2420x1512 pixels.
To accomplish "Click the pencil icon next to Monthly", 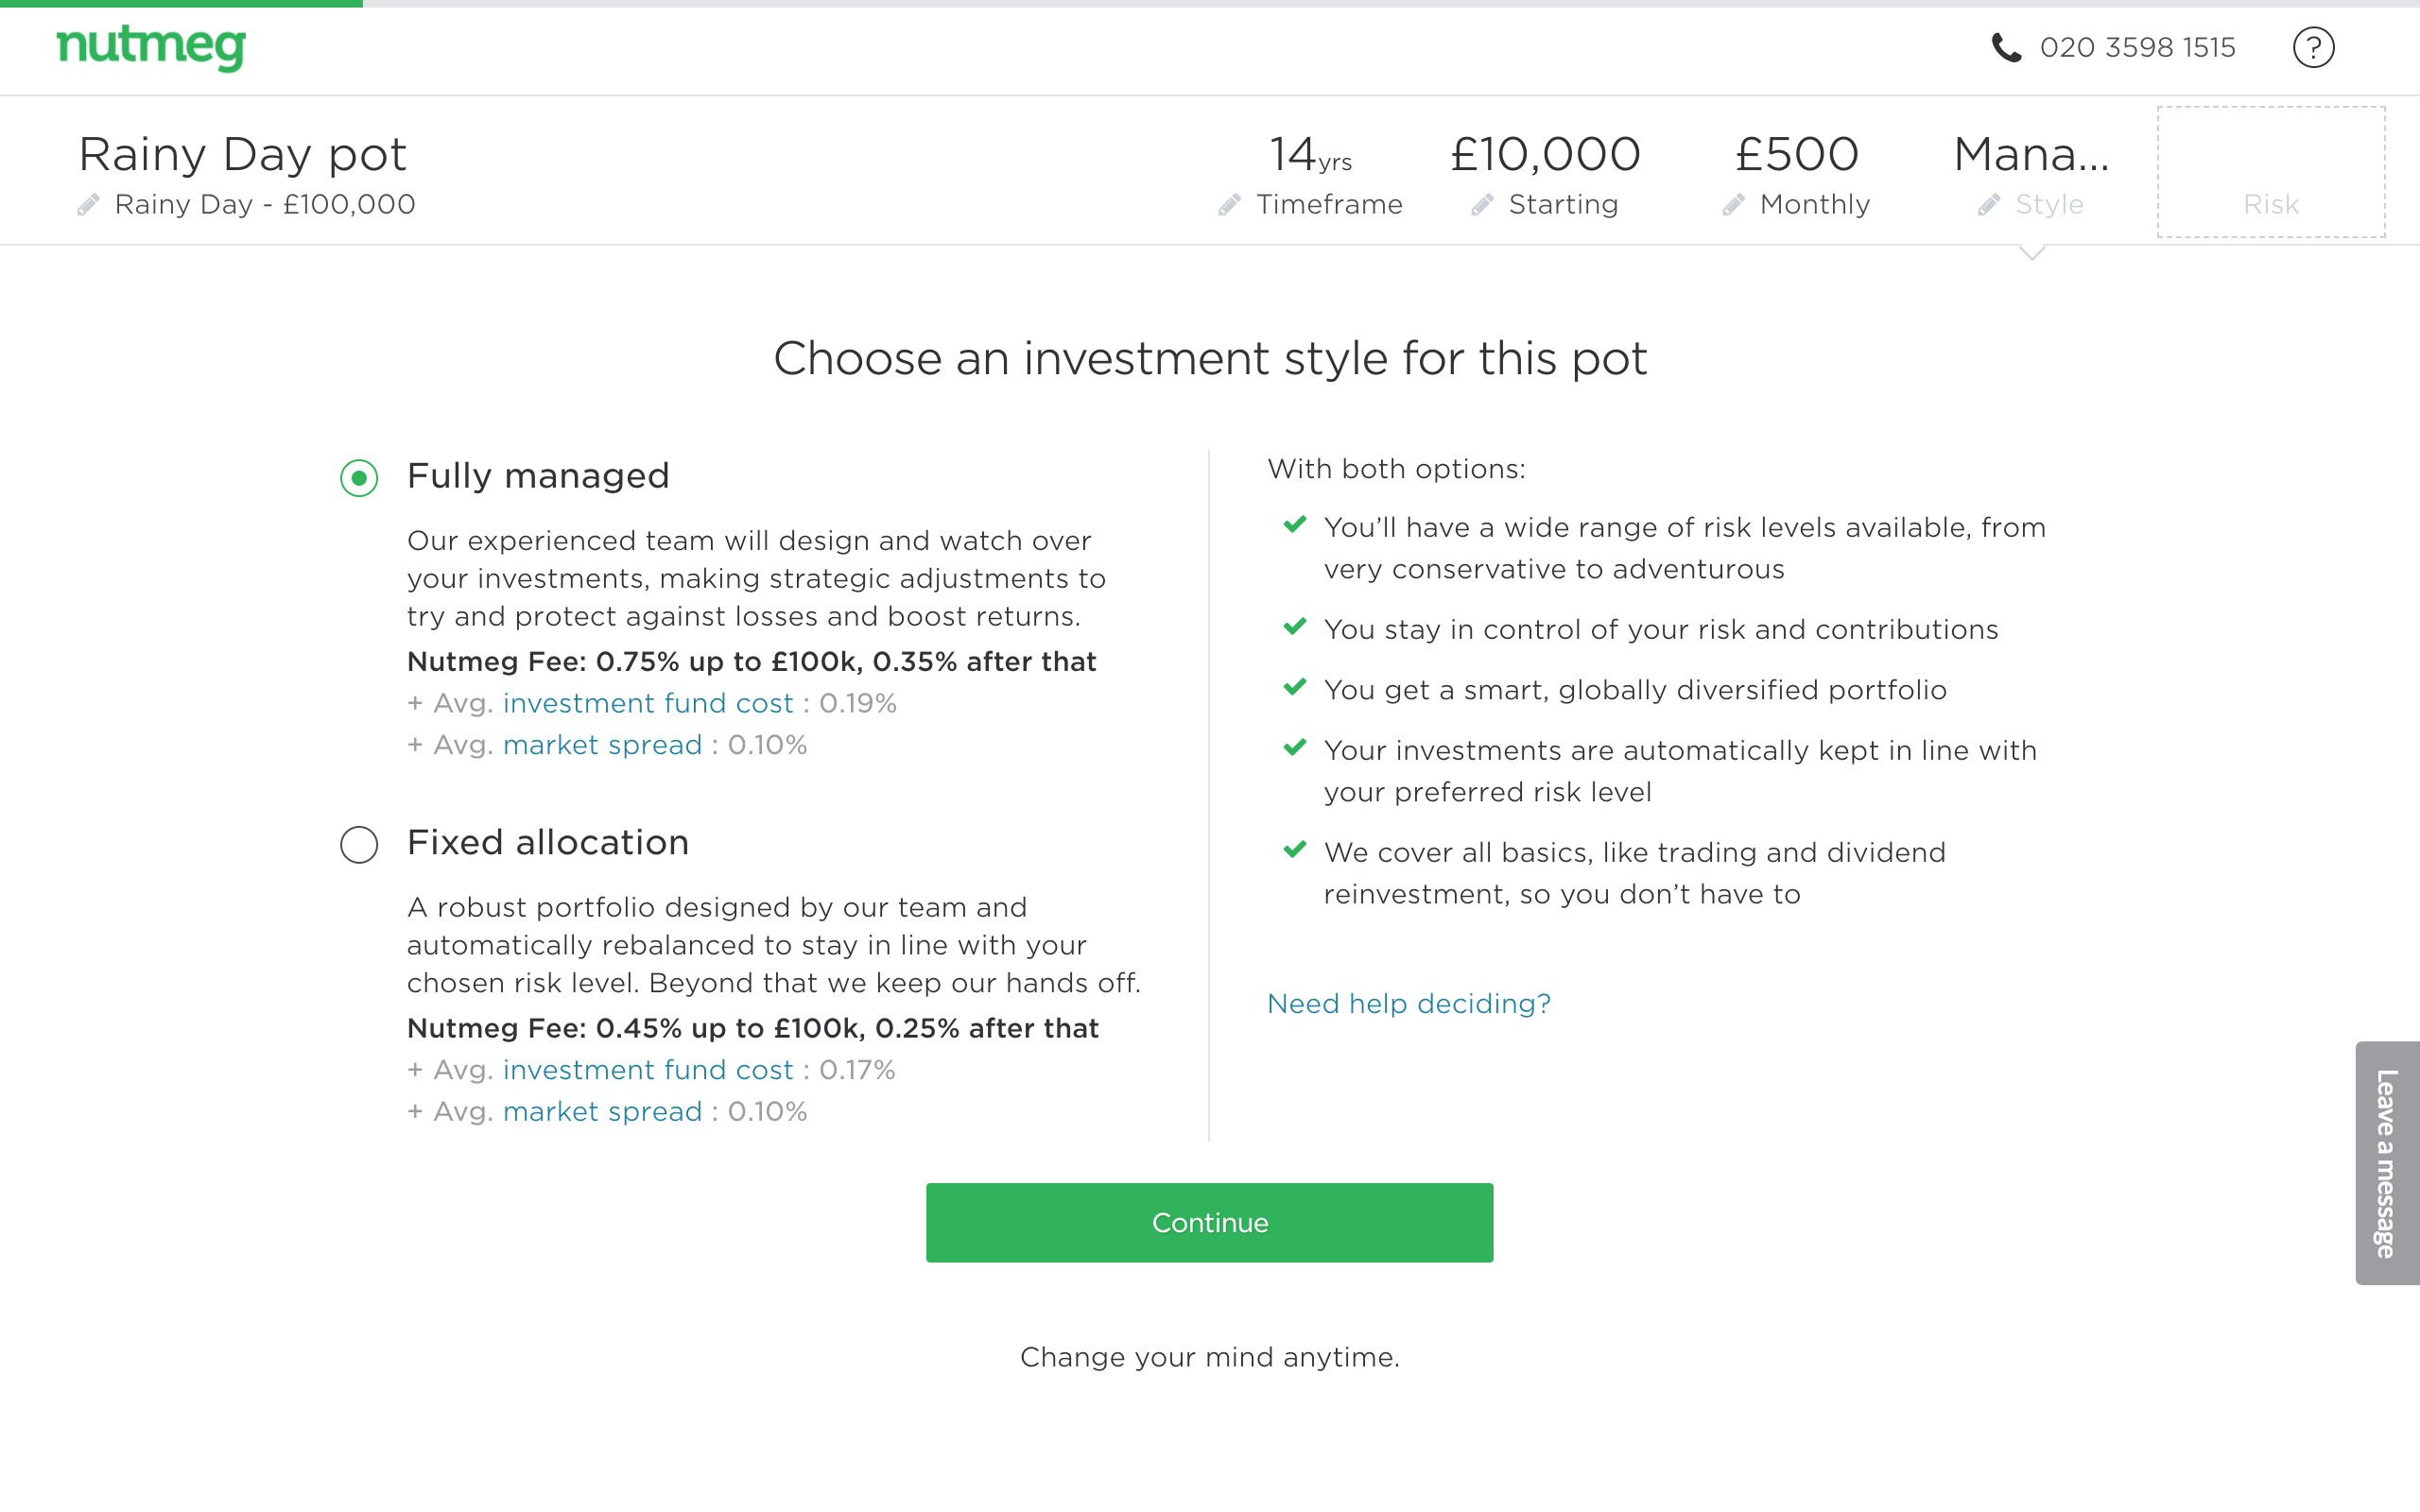I will pyautogui.click(x=1733, y=205).
